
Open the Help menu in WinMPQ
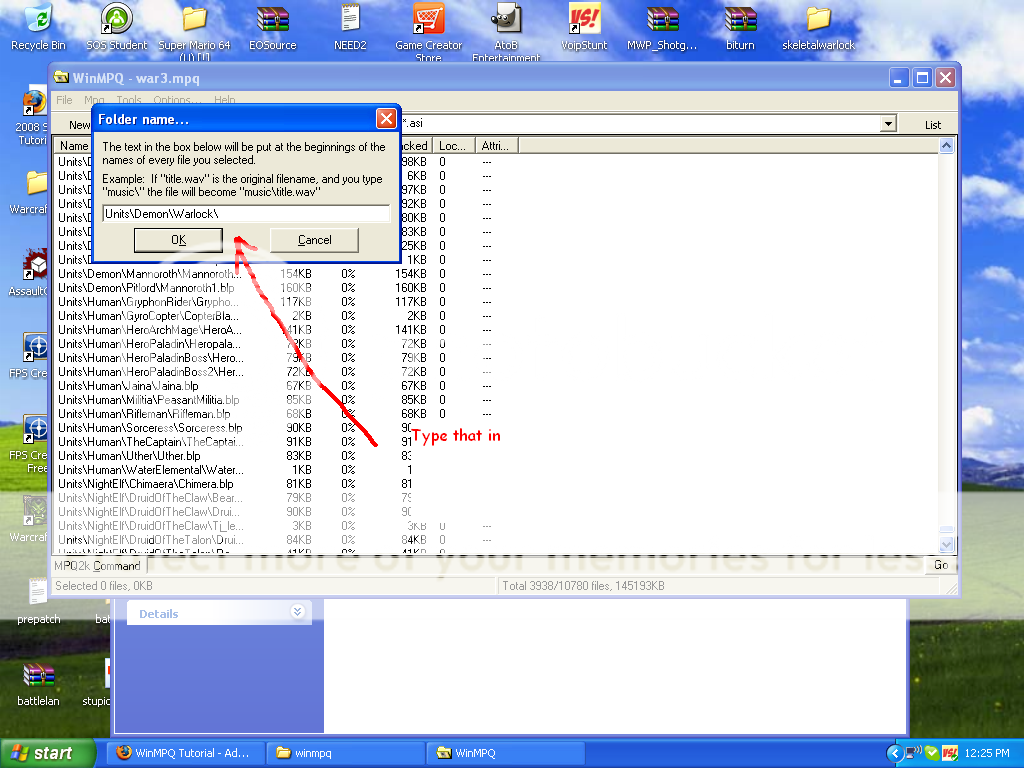[225, 100]
